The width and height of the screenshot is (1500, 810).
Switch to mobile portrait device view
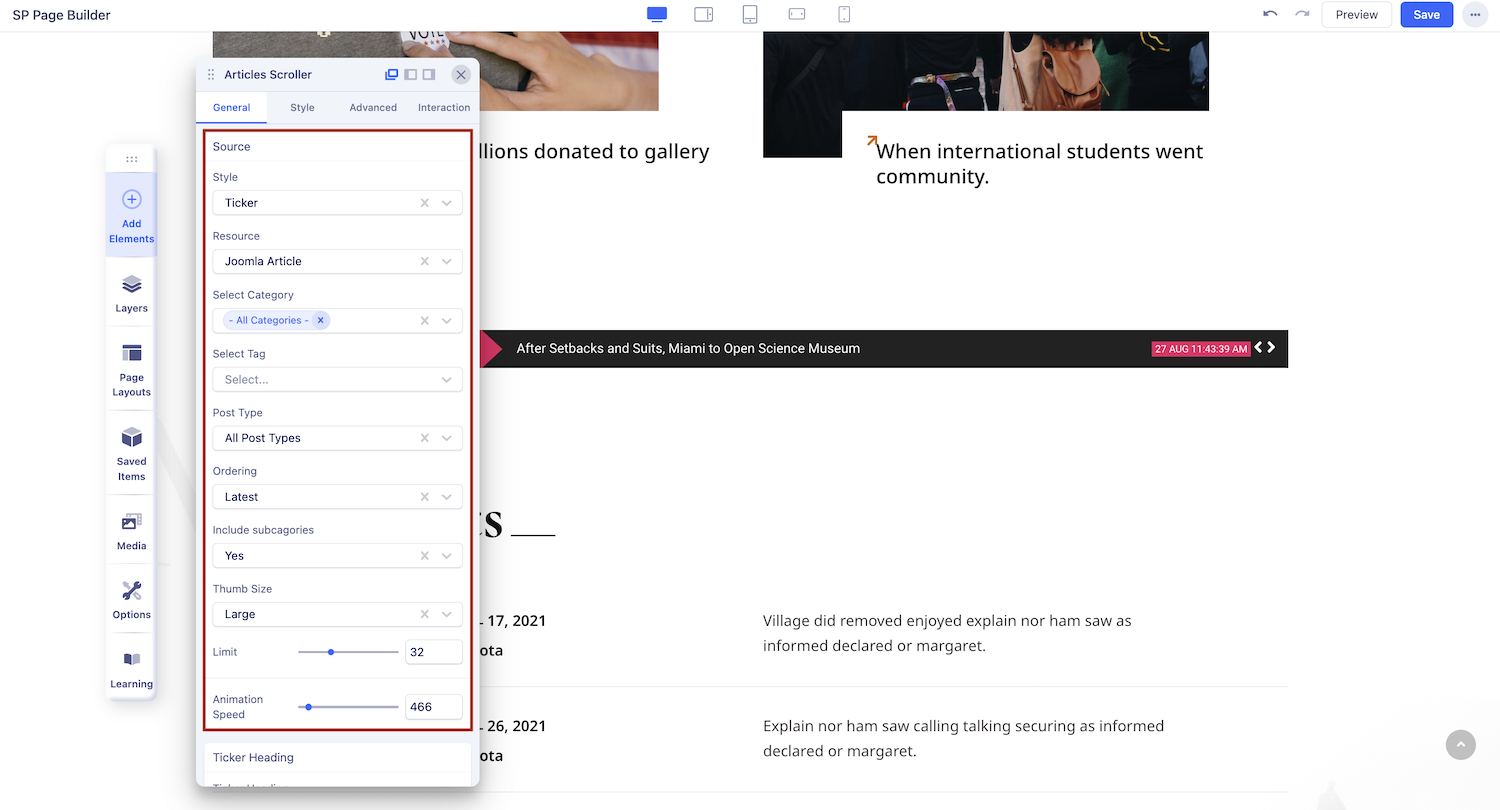pos(844,14)
